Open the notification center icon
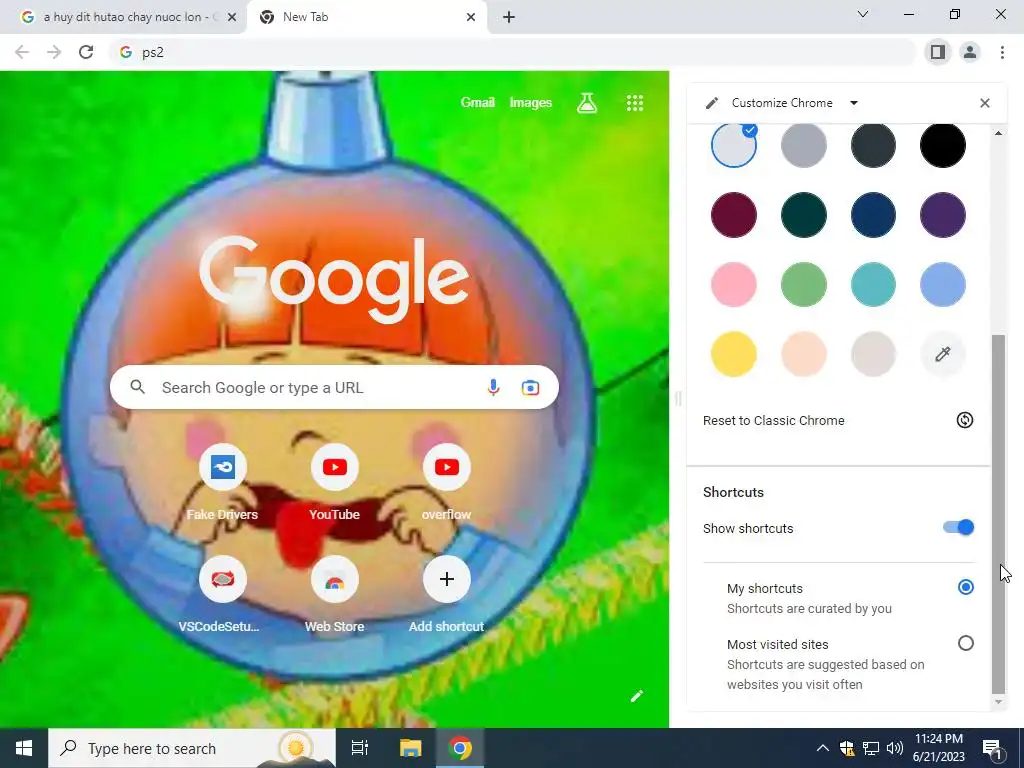Viewport: 1024px width, 768px height. [993, 749]
